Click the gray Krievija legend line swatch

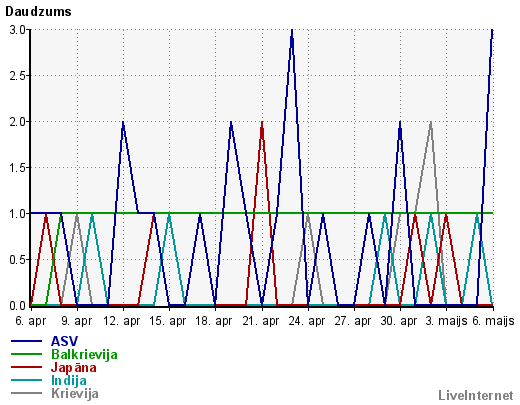click(27, 393)
